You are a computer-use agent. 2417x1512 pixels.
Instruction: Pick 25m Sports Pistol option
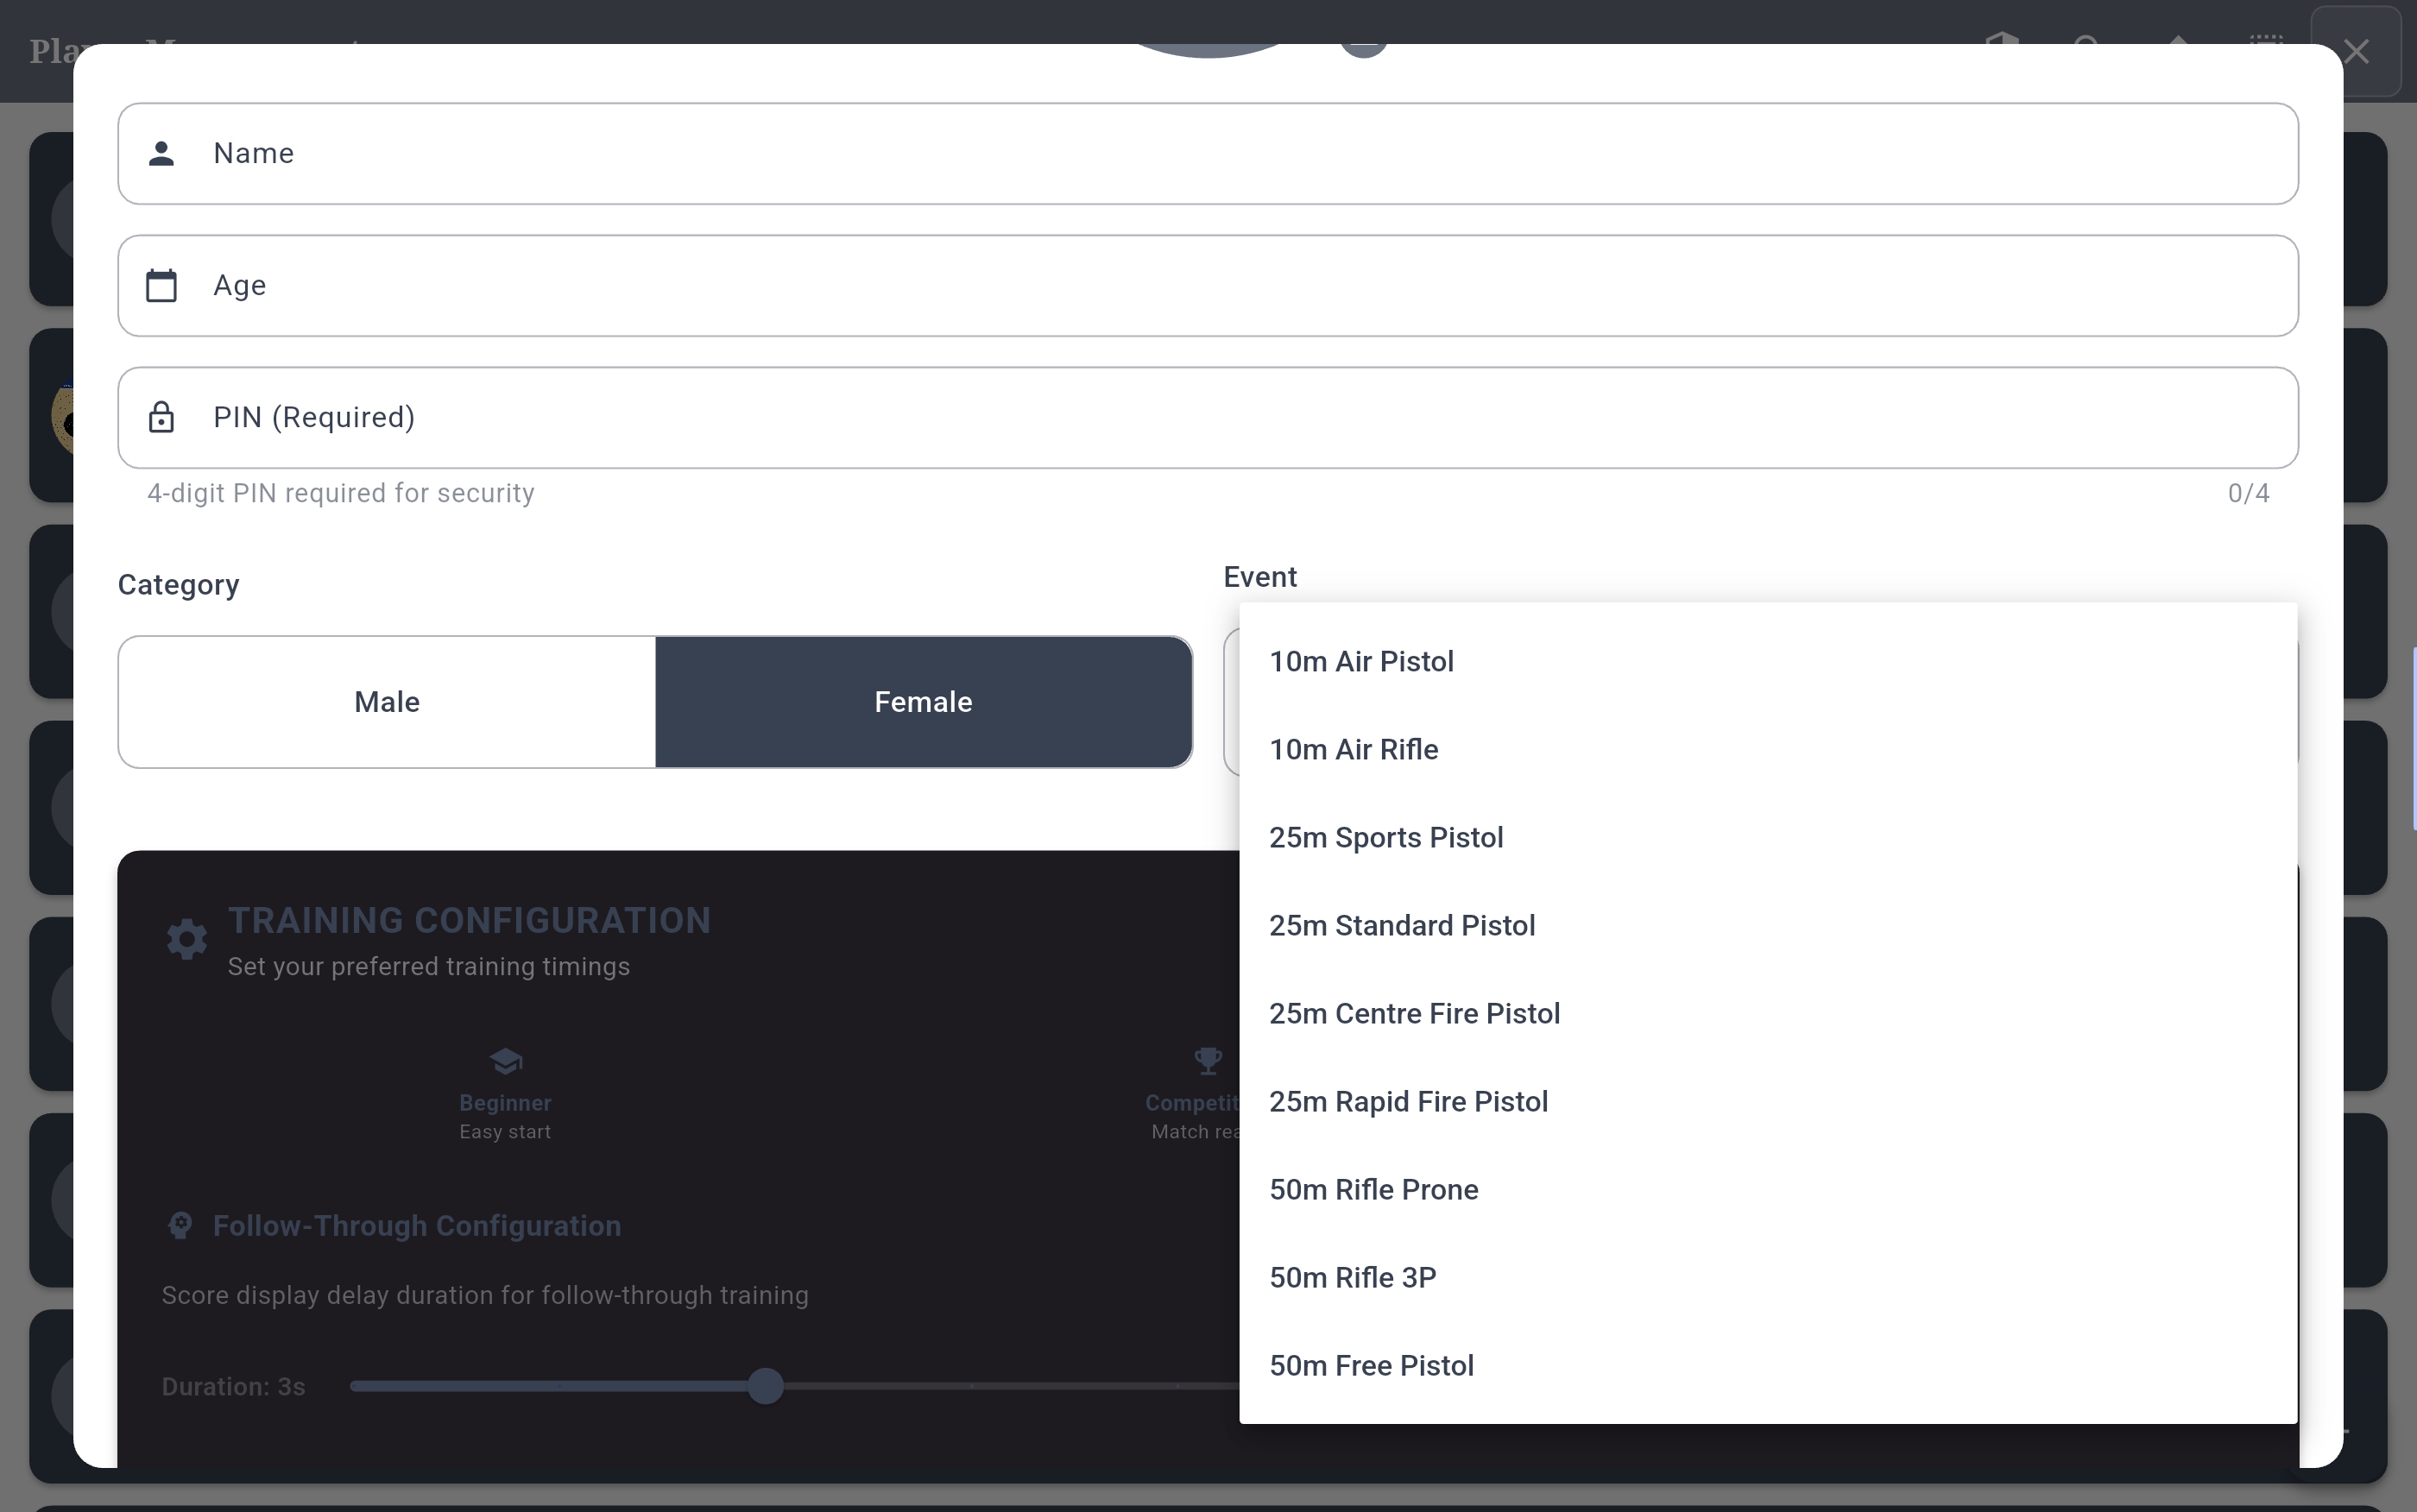point(1386,838)
